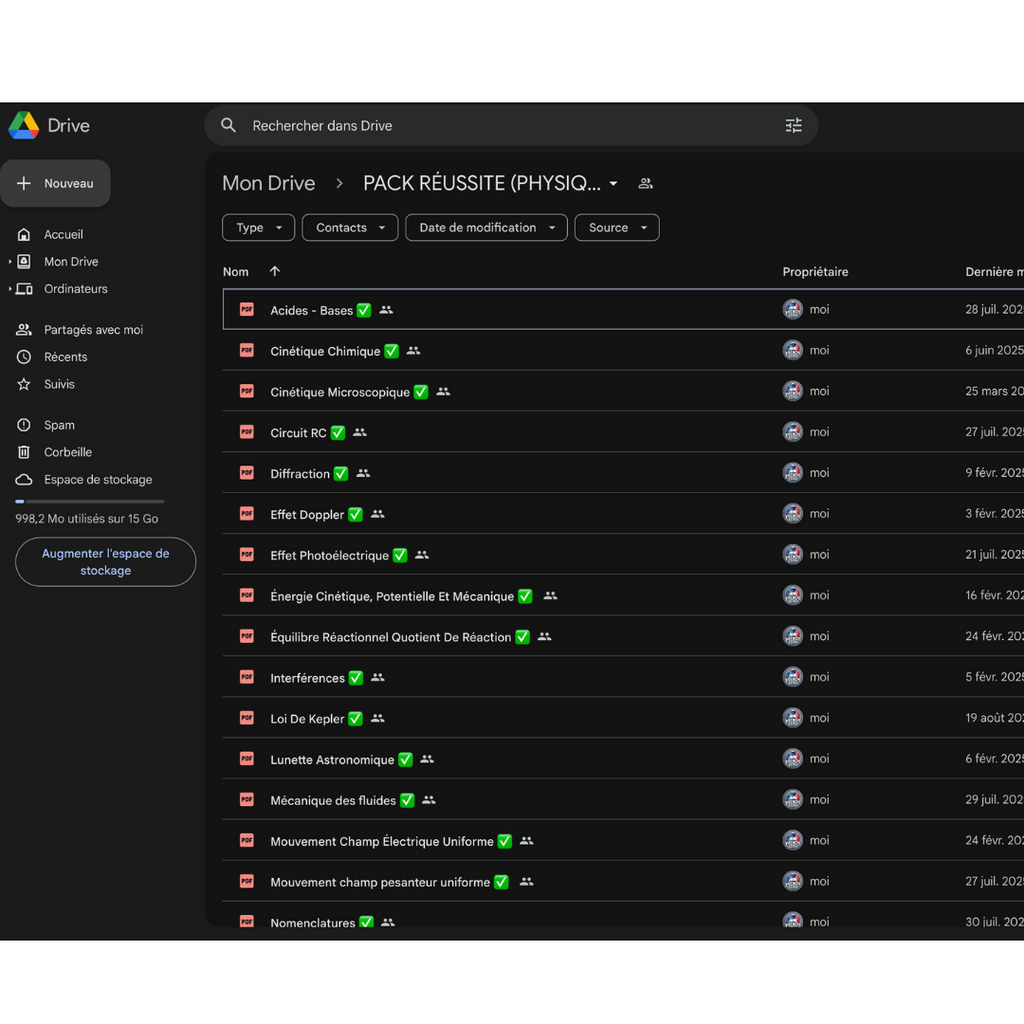Click the PDF icon for Circuit RC

(x=246, y=432)
